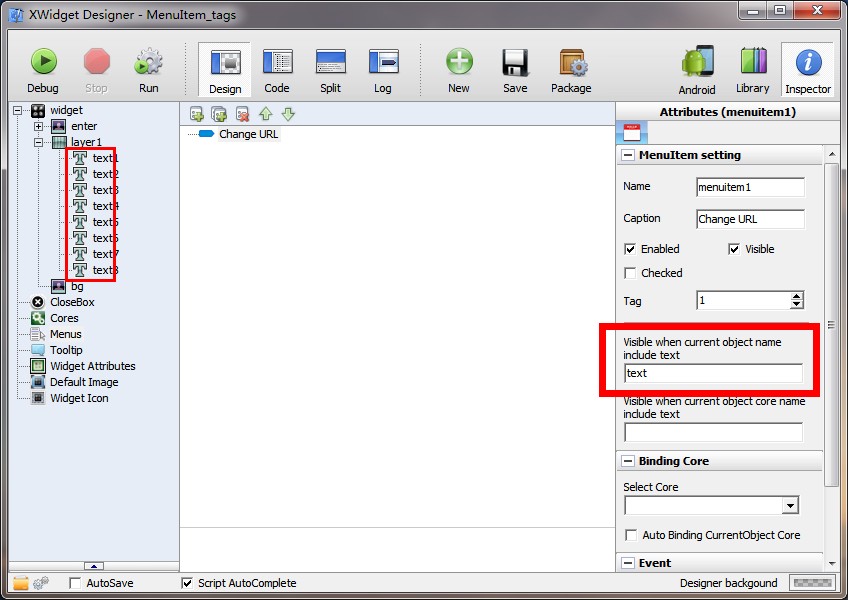
Task: Collapse the tree panel bottom arrow
Action: [x=94, y=566]
